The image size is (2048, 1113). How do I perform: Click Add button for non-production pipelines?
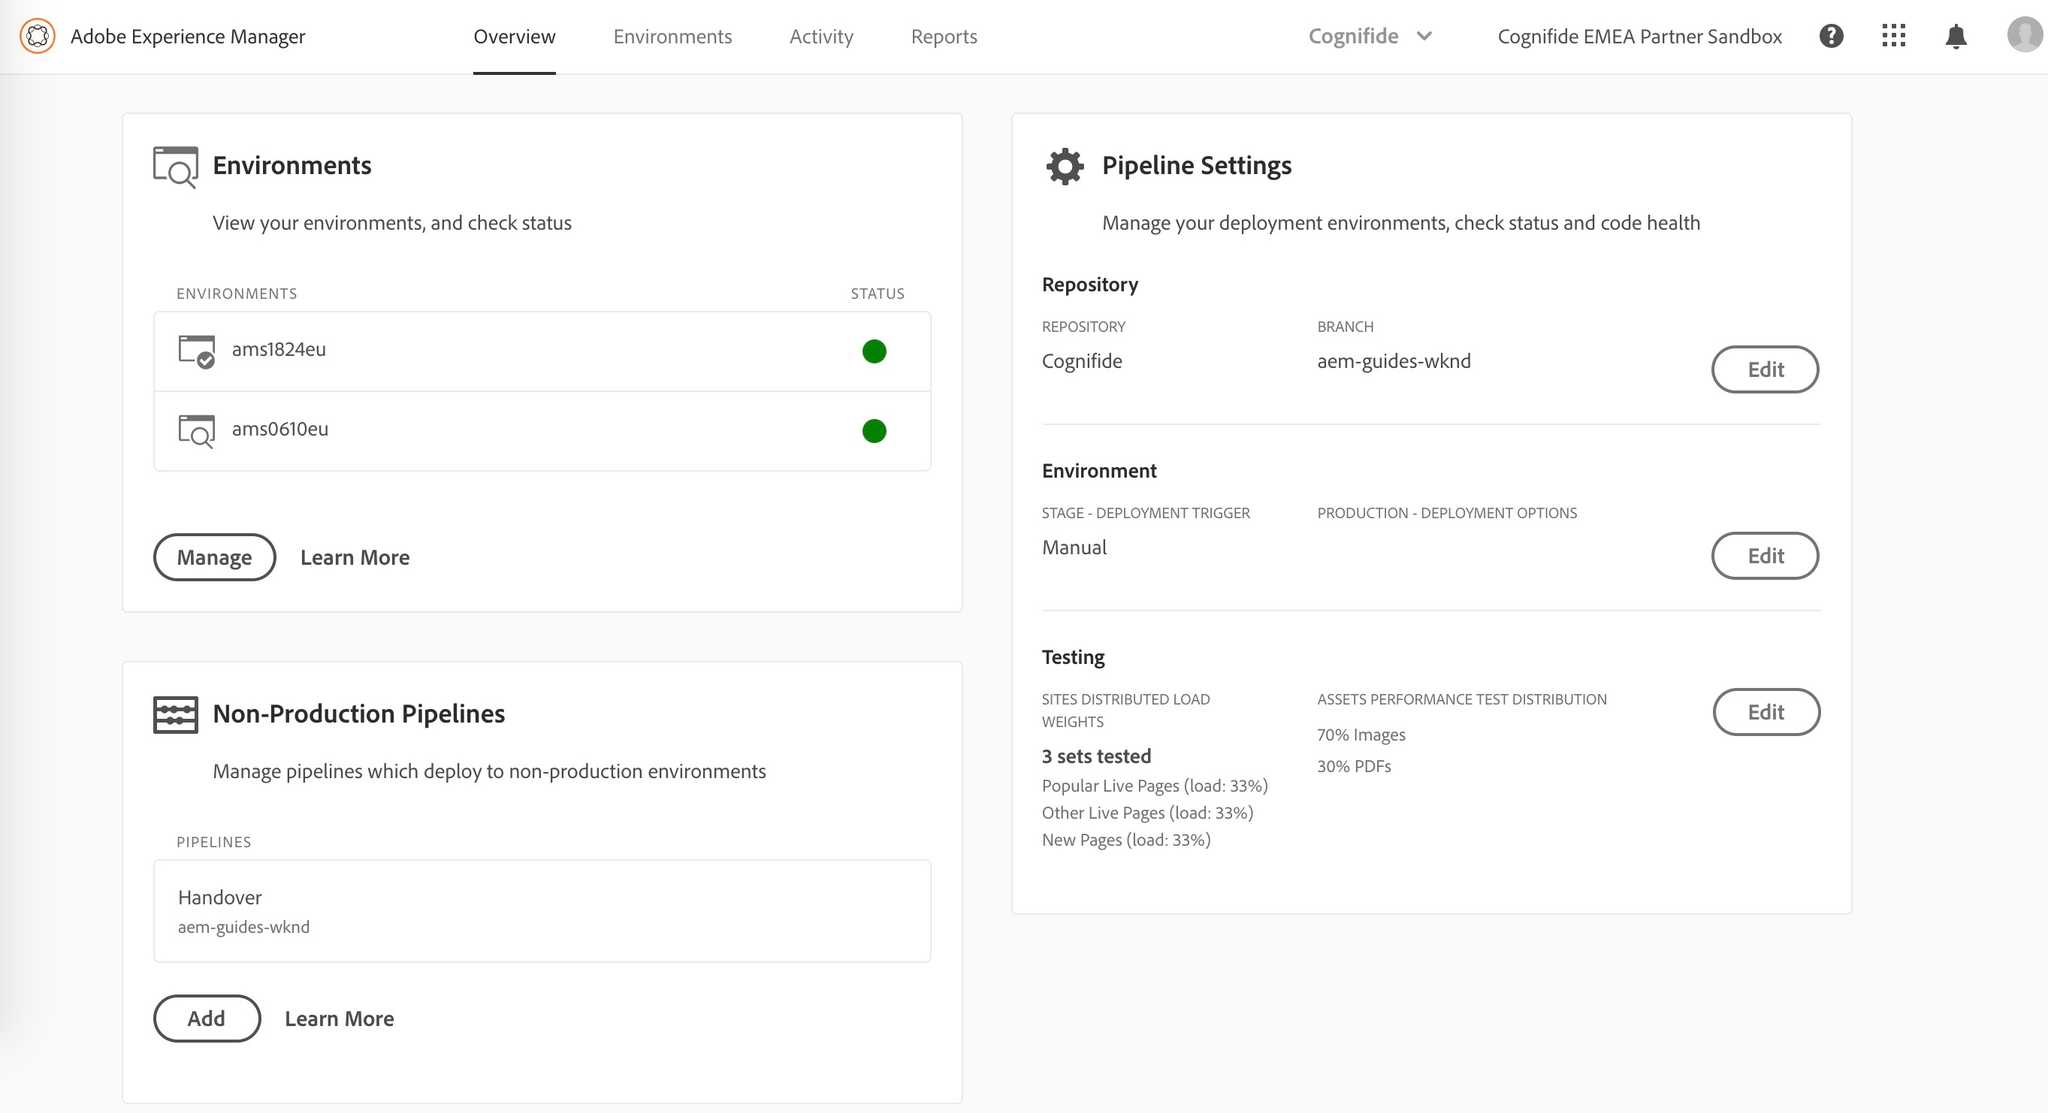tap(206, 1018)
